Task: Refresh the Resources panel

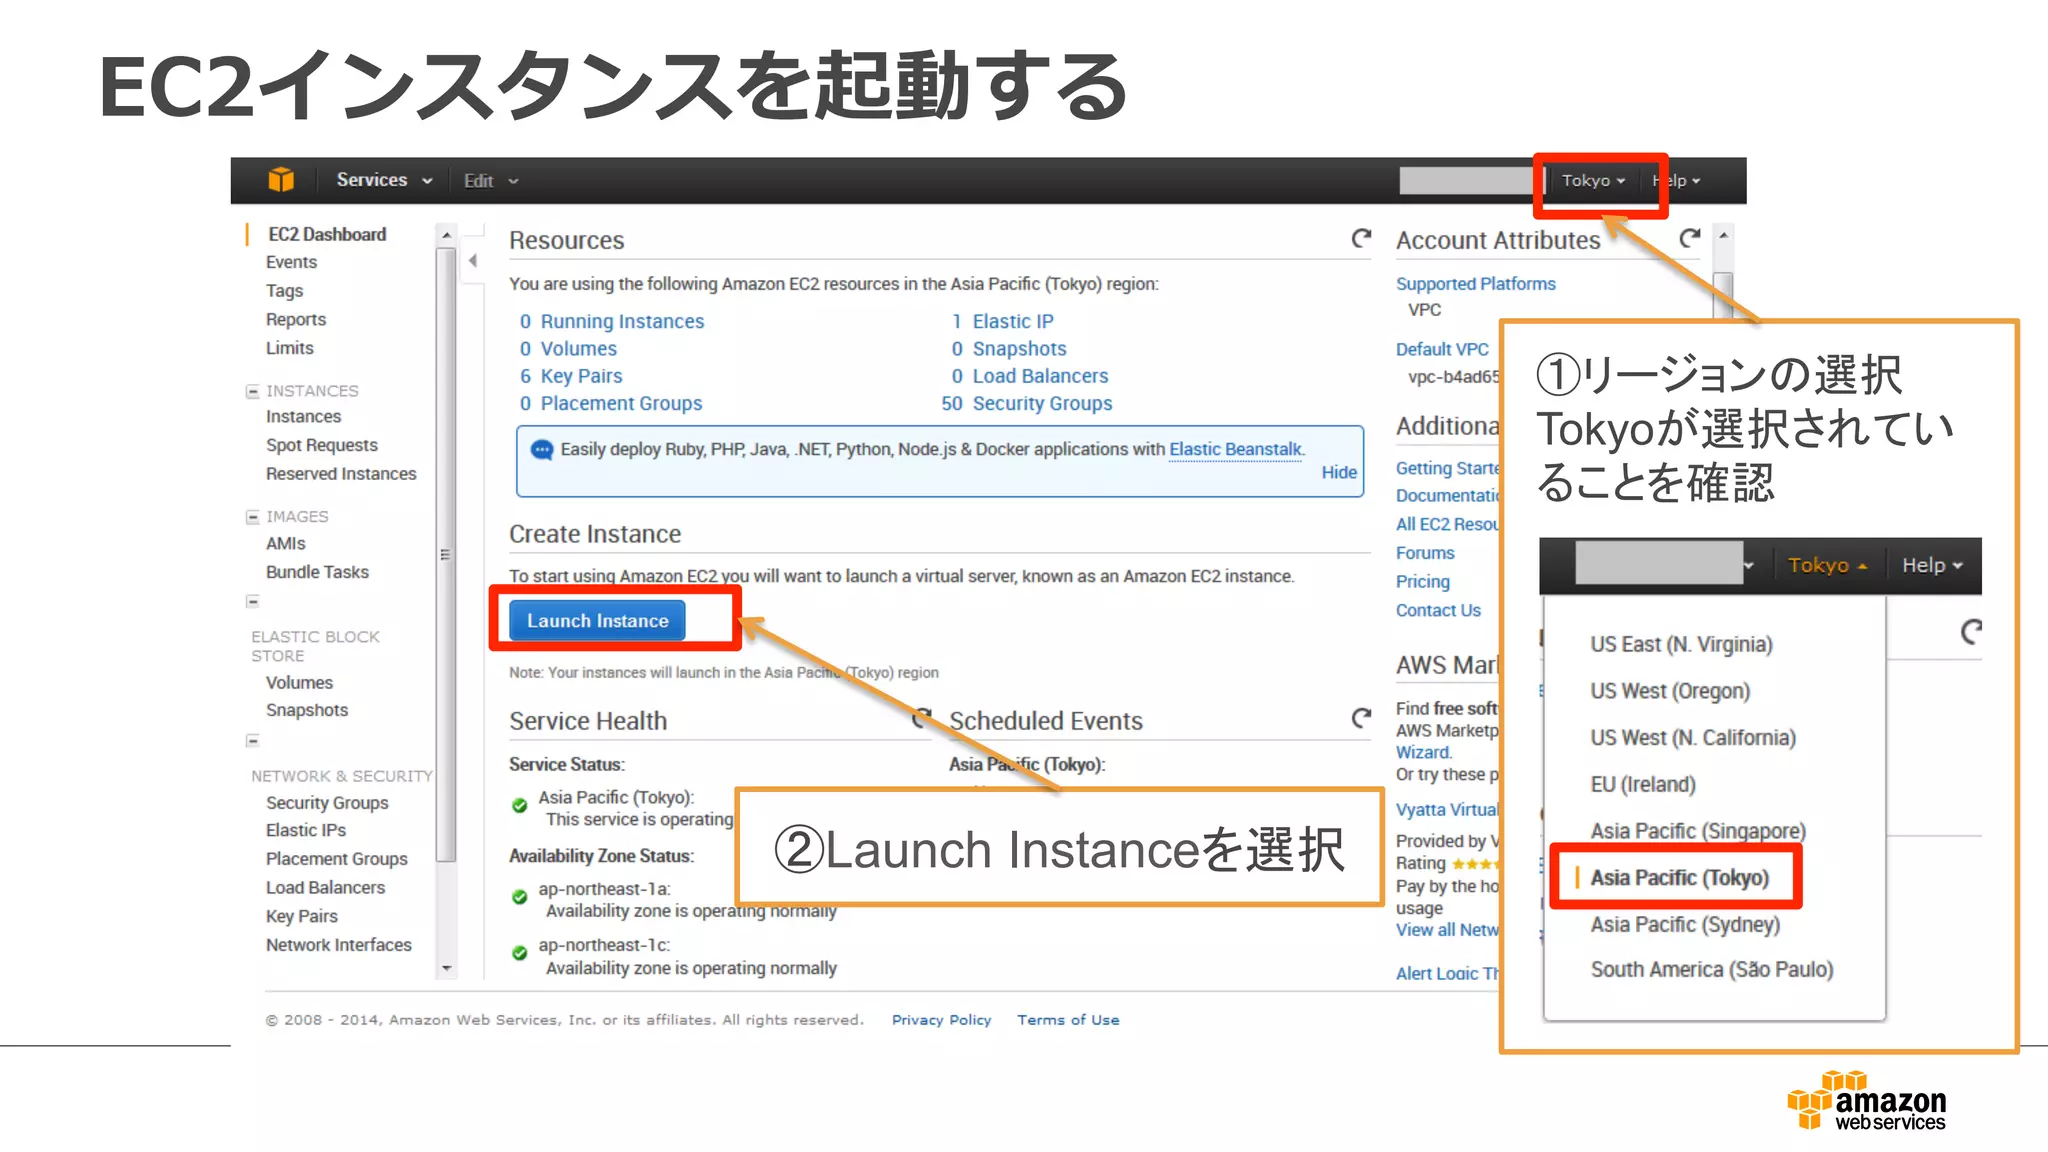Action: point(1361,238)
